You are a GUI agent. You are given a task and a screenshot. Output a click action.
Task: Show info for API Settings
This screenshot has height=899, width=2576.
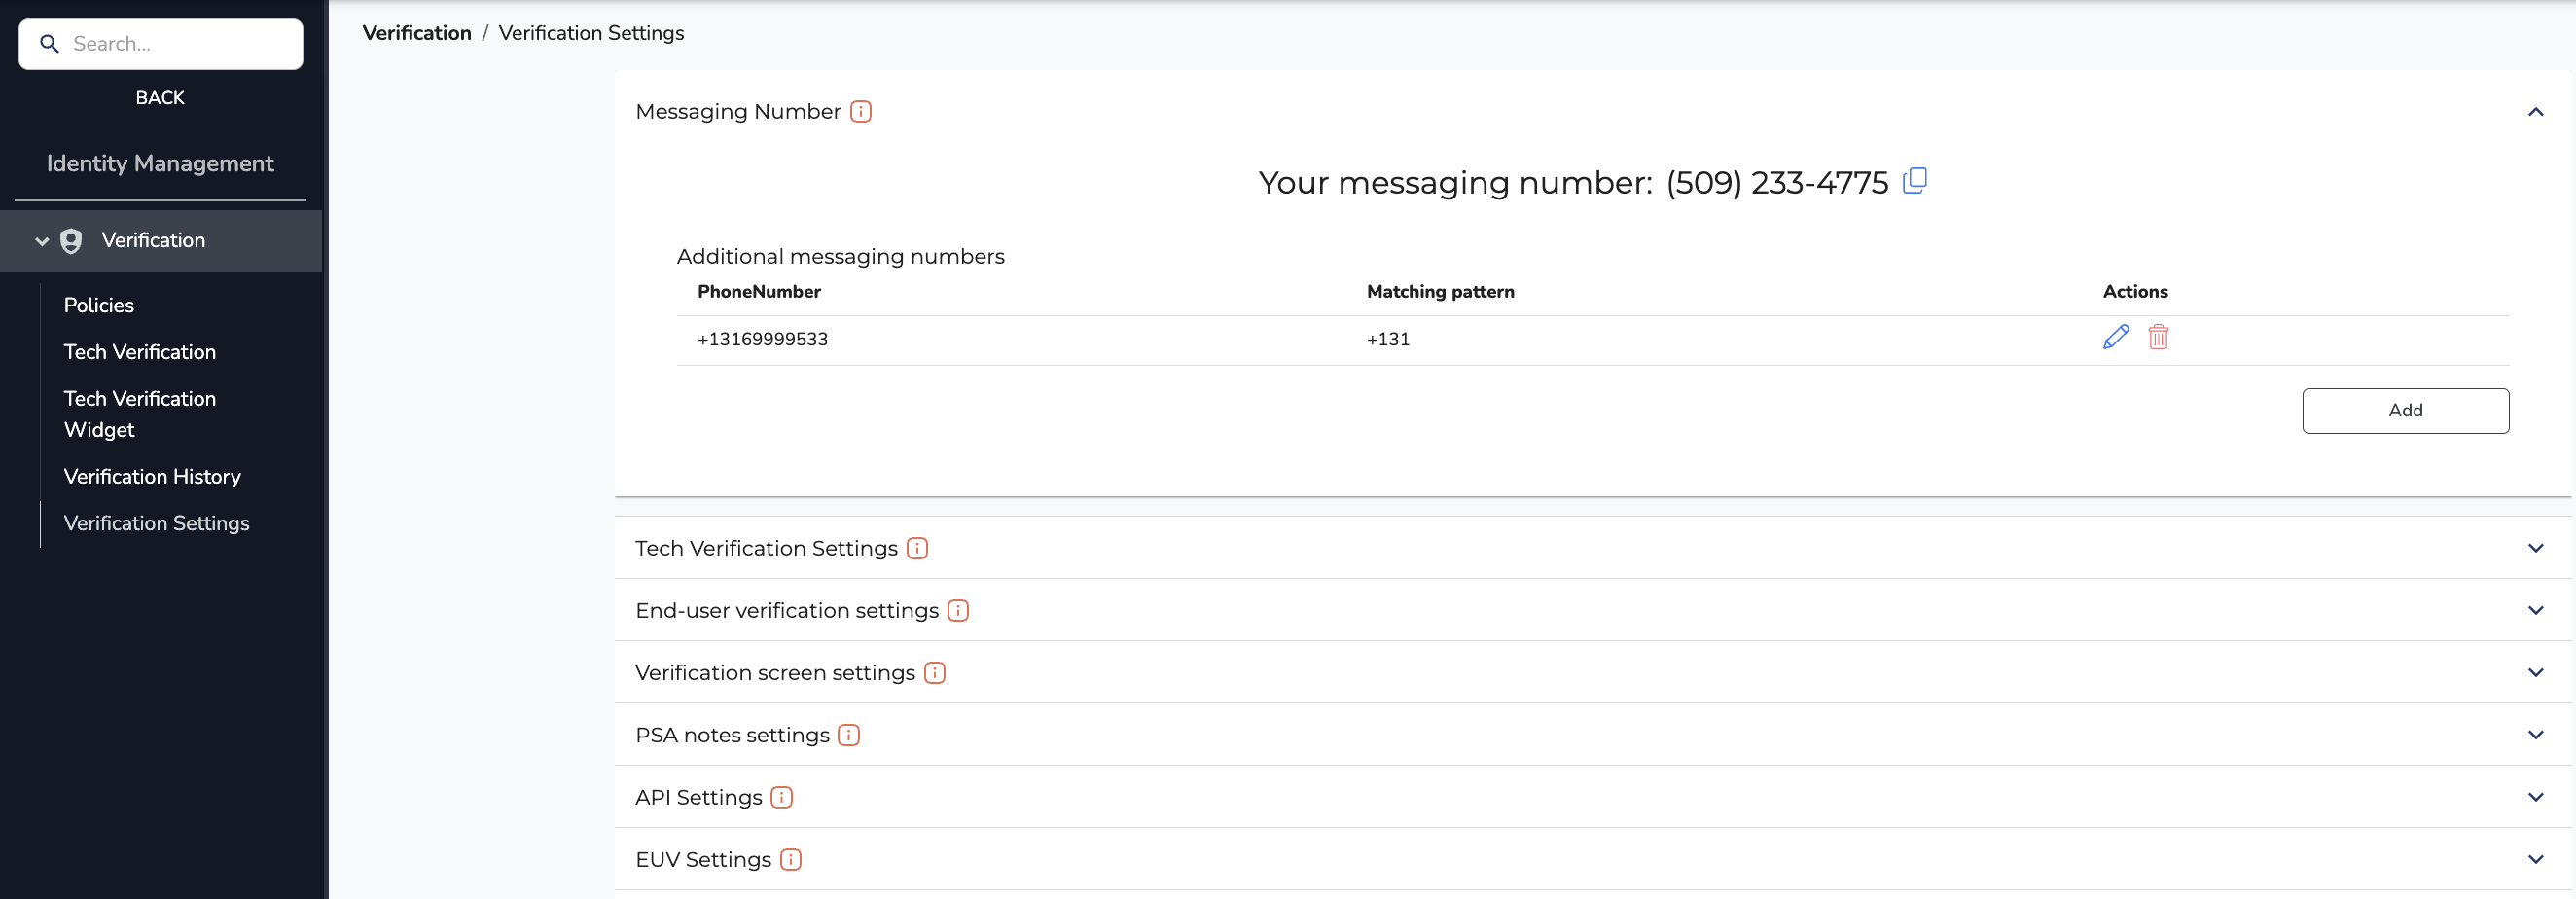click(x=781, y=797)
